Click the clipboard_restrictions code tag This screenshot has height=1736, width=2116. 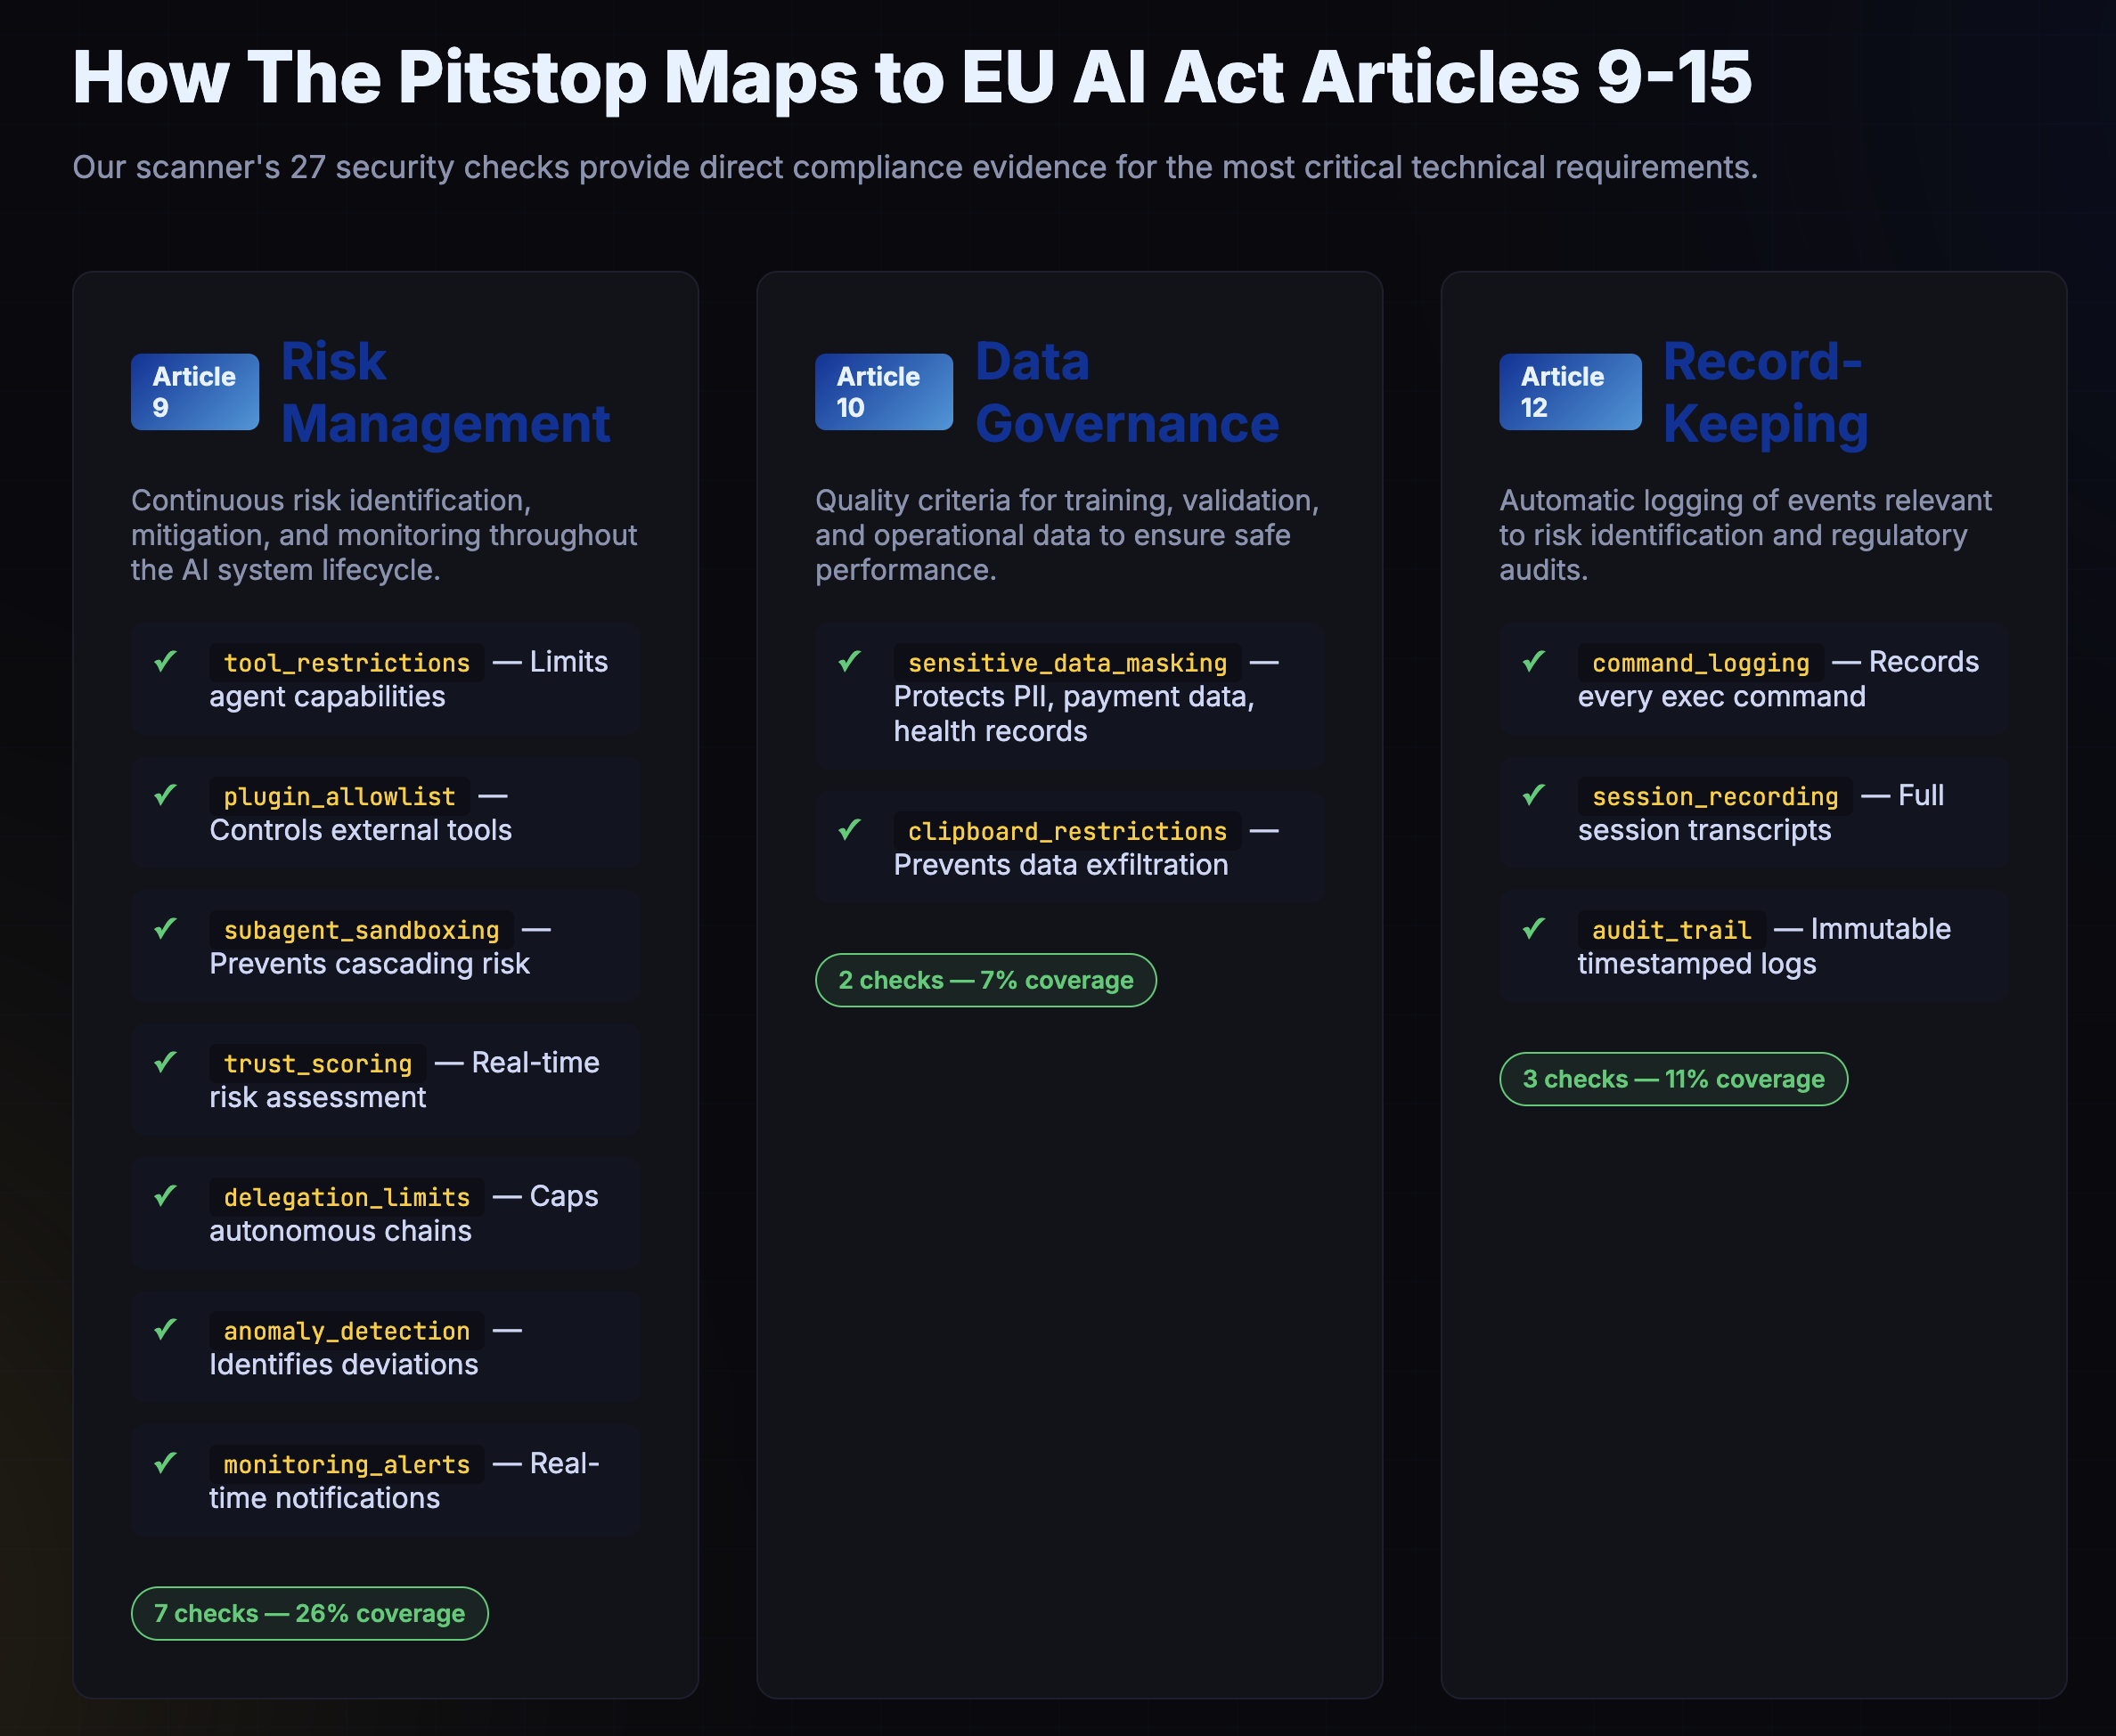(1067, 831)
